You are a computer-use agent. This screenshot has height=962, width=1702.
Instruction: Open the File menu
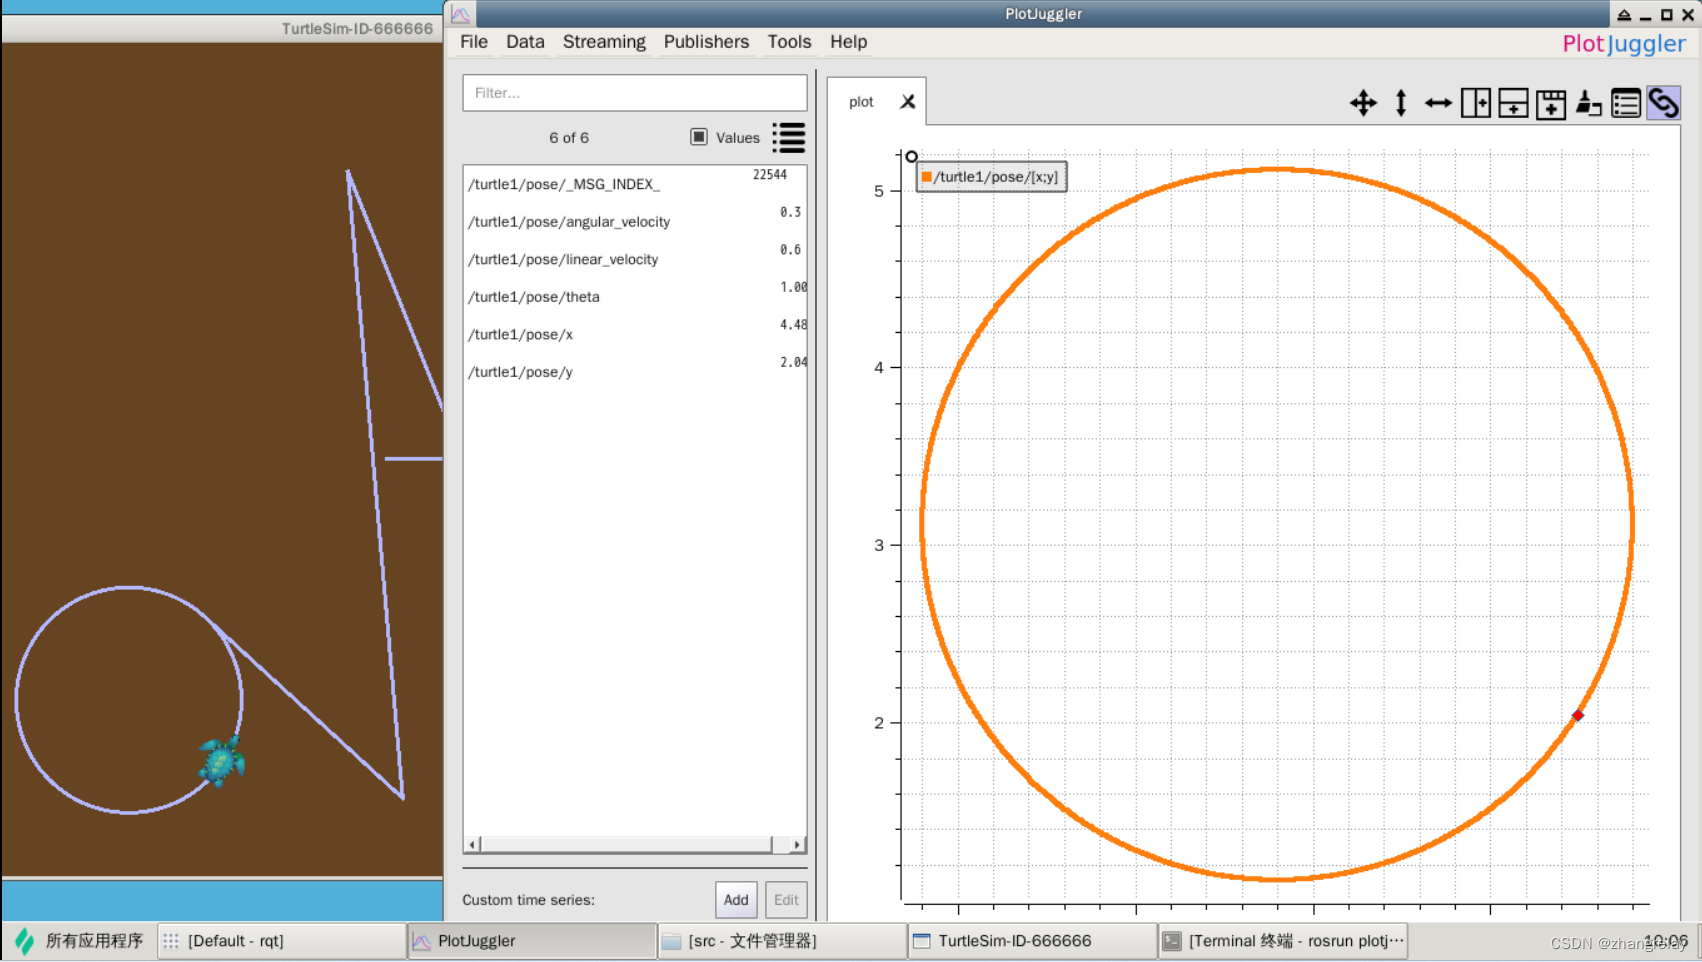(x=474, y=42)
